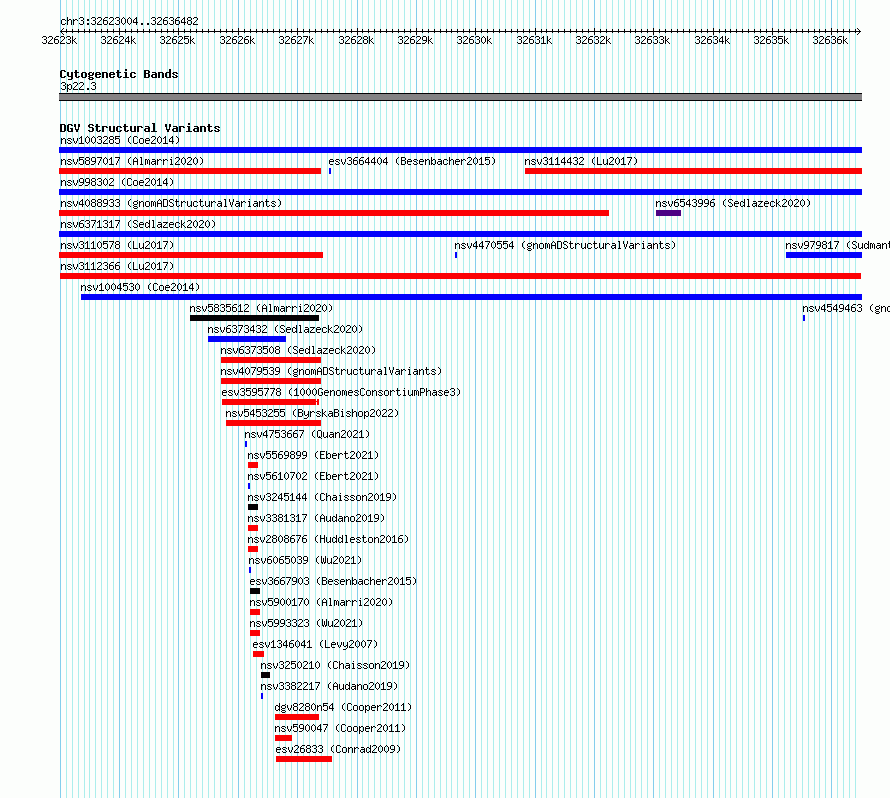890x798 pixels.
Task: Open nsv5835612 (Almarri2020) label
Action: pyautogui.click(x=261, y=308)
